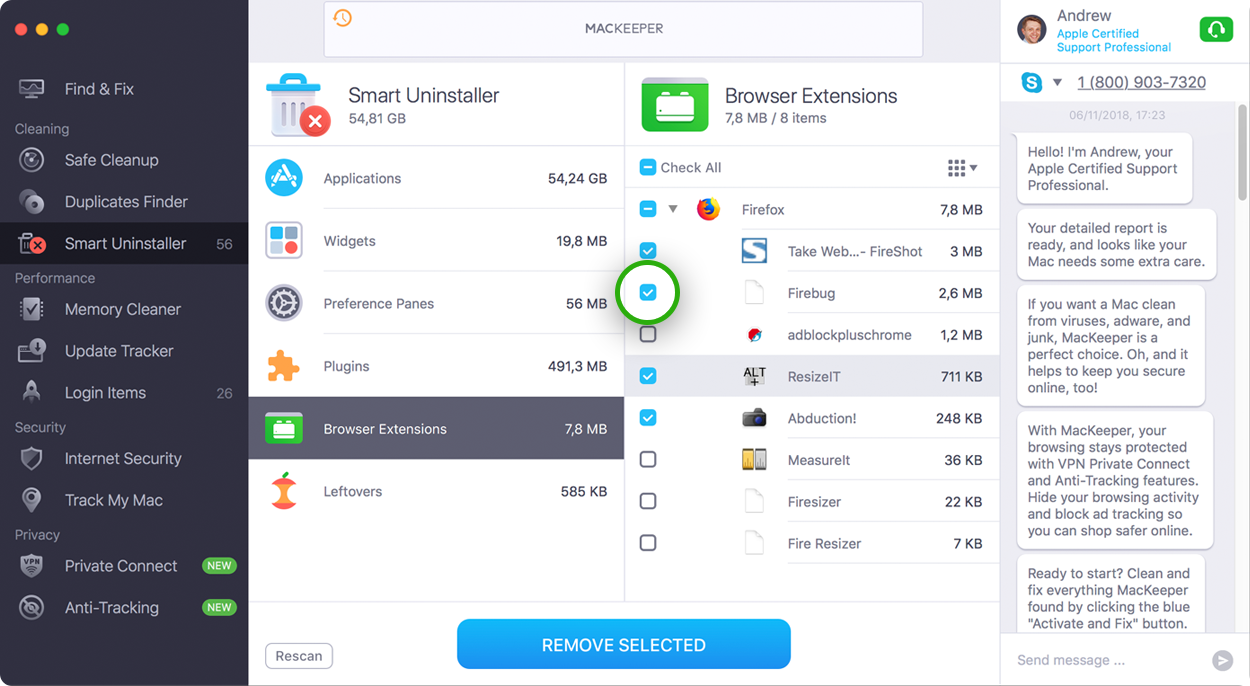Click the Leftovers apple core icon
Image resolution: width=1250 pixels, height=686 pixels.
point(284,491)
